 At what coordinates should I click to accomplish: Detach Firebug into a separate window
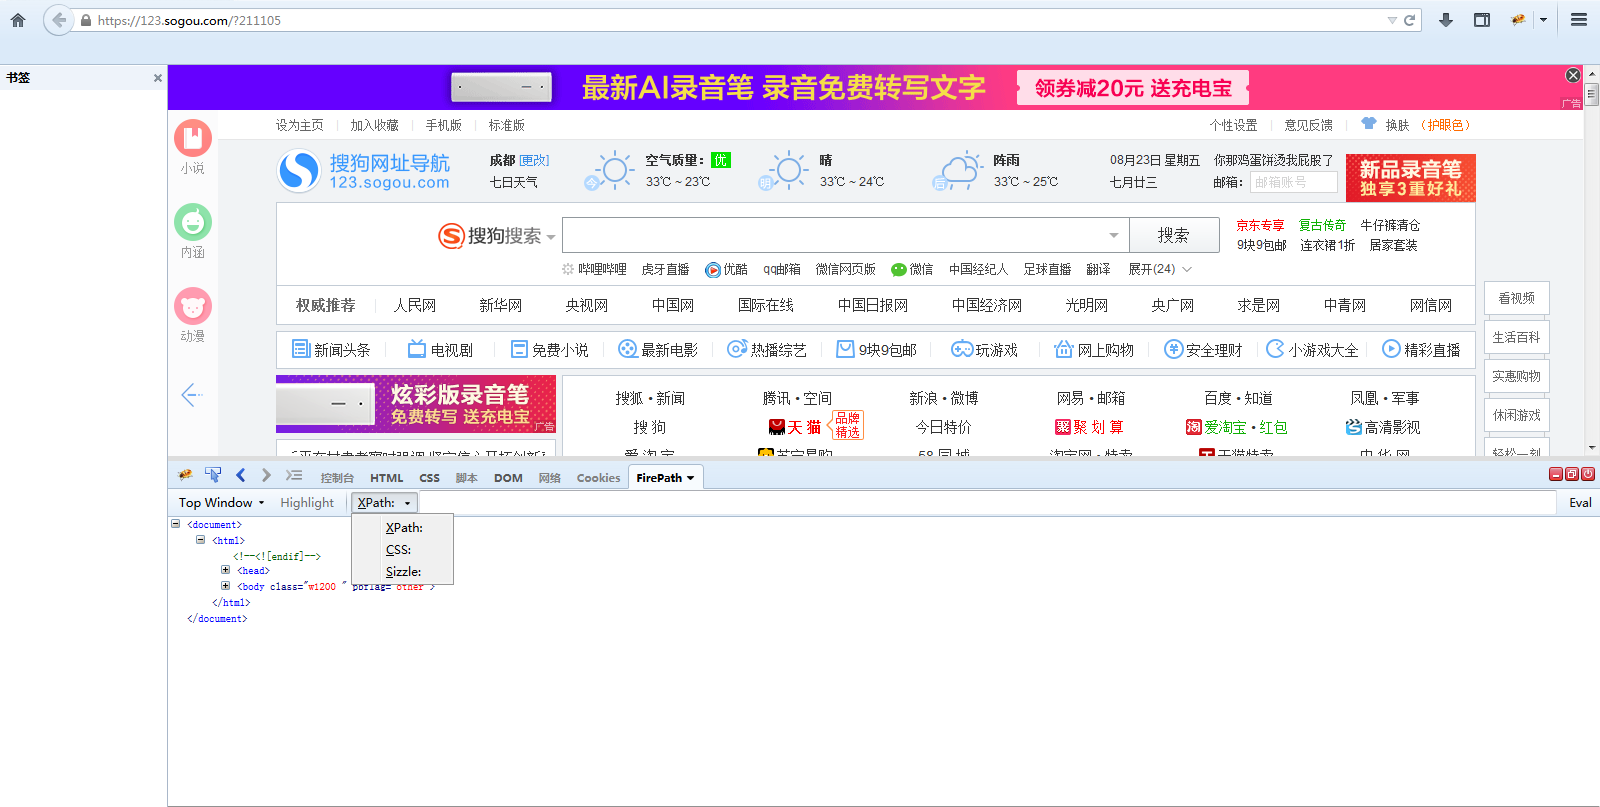1572,474
